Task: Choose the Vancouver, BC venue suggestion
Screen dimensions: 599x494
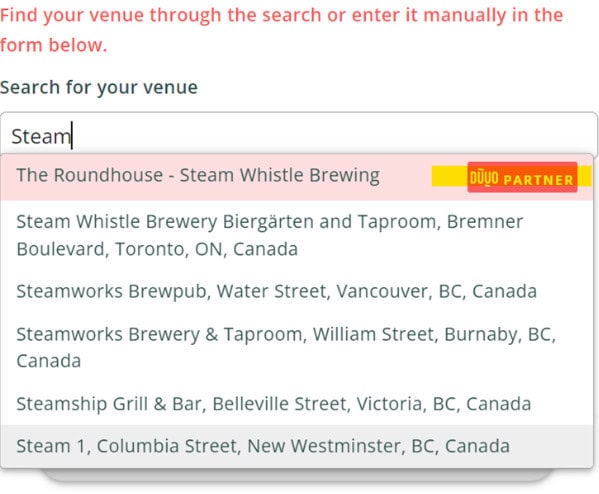Action: tap(297, 291)
